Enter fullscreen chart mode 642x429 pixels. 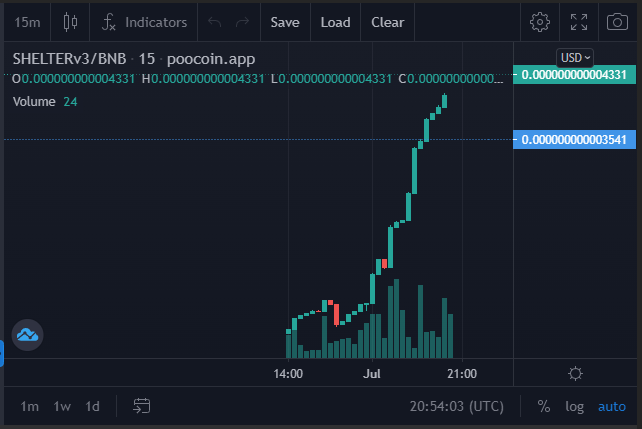(x=579, y=22)
